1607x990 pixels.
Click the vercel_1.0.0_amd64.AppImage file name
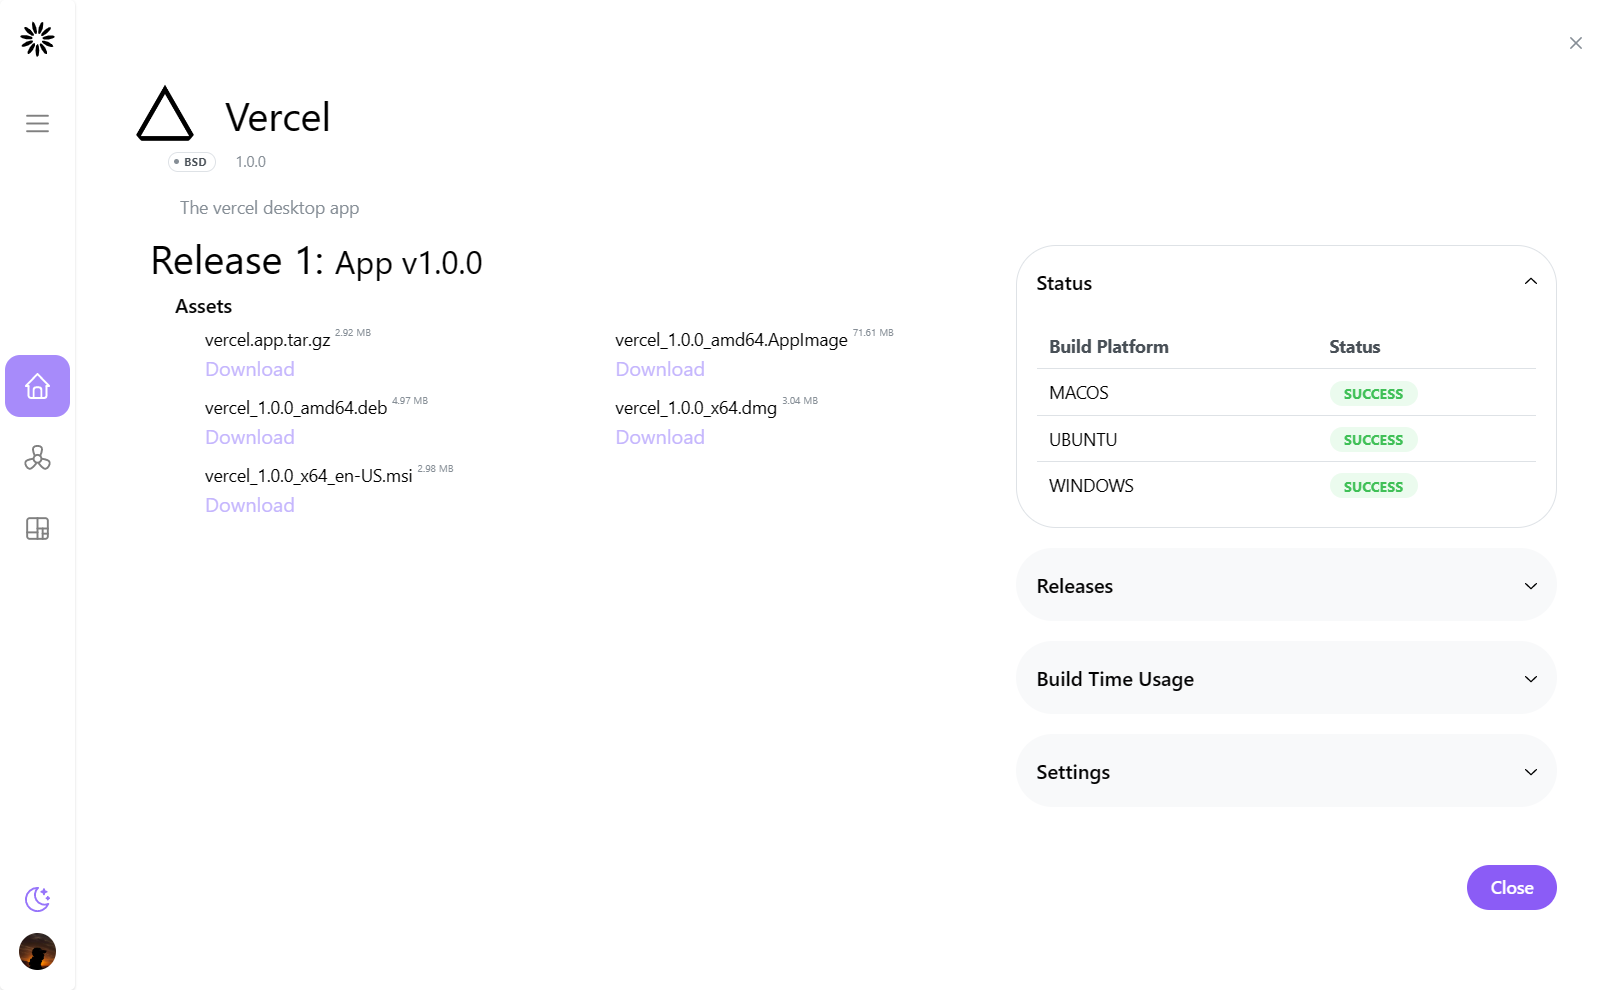pyautogui.click(x=731, y=340)
